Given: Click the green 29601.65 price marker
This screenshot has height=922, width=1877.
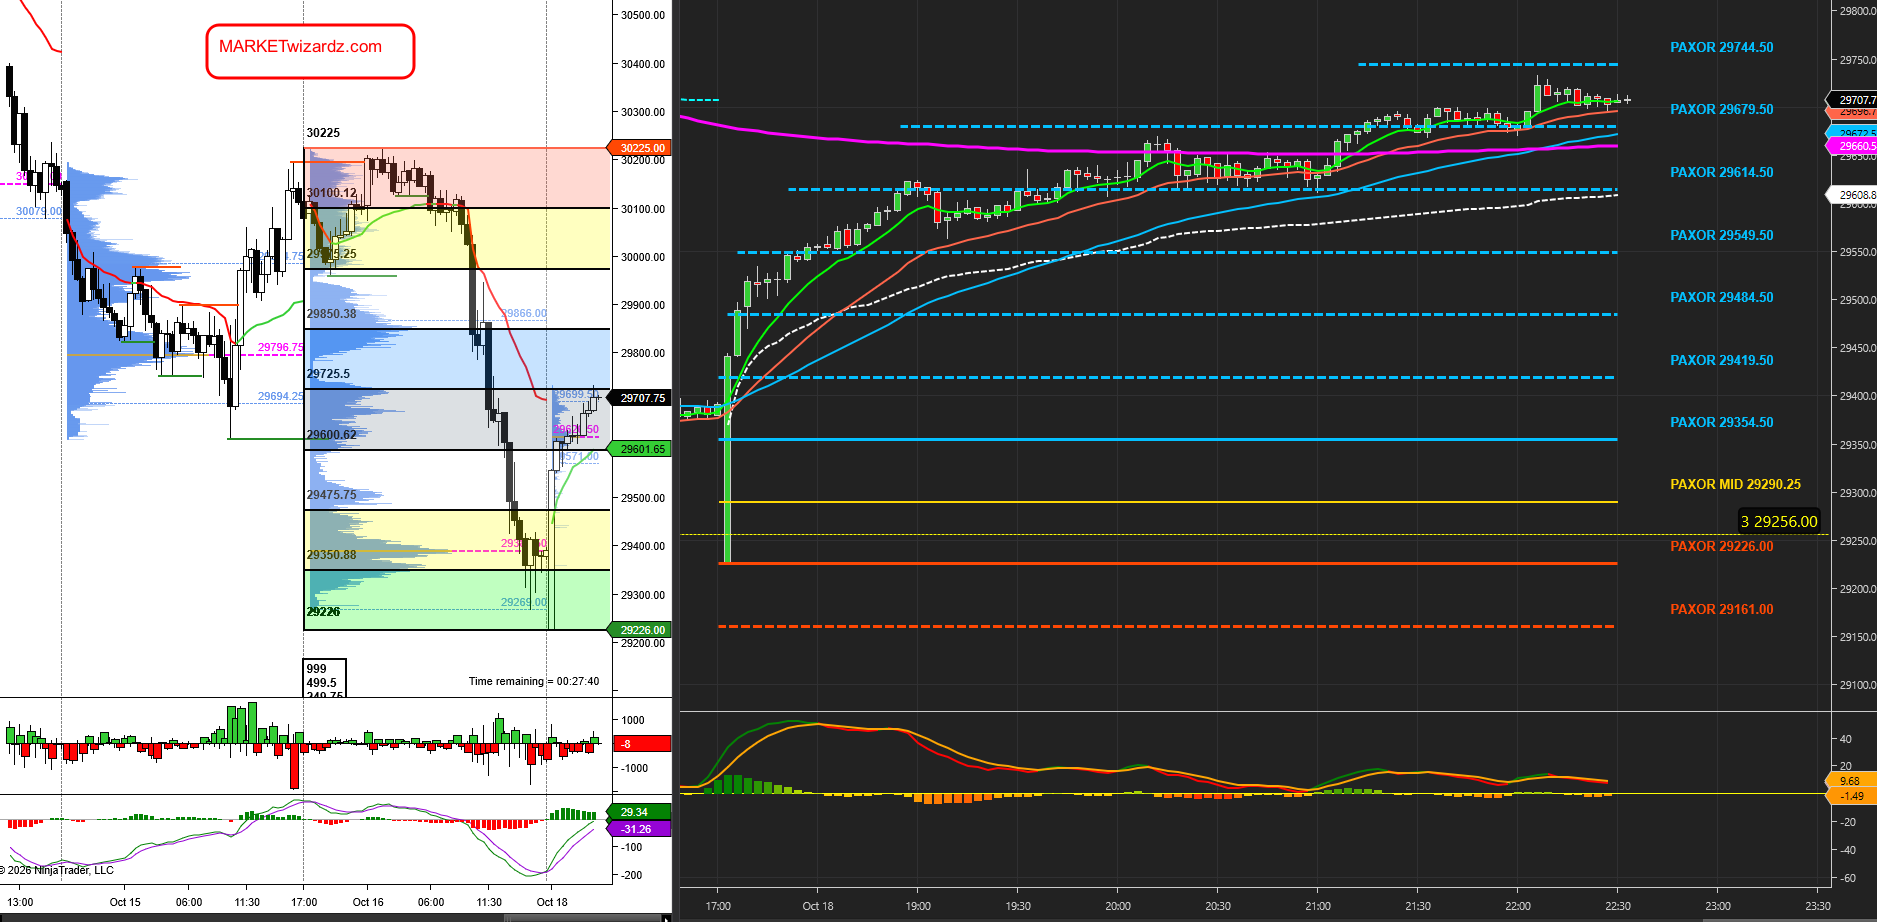Looking at the screenshot, I should pyautogui.click(x=640, y=449).
